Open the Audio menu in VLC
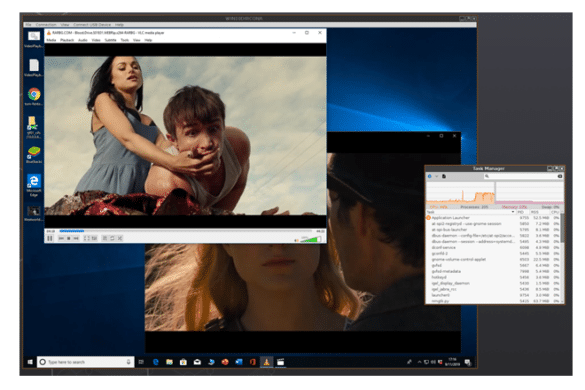The image size is (585, 390). click(x=83, y=40)
